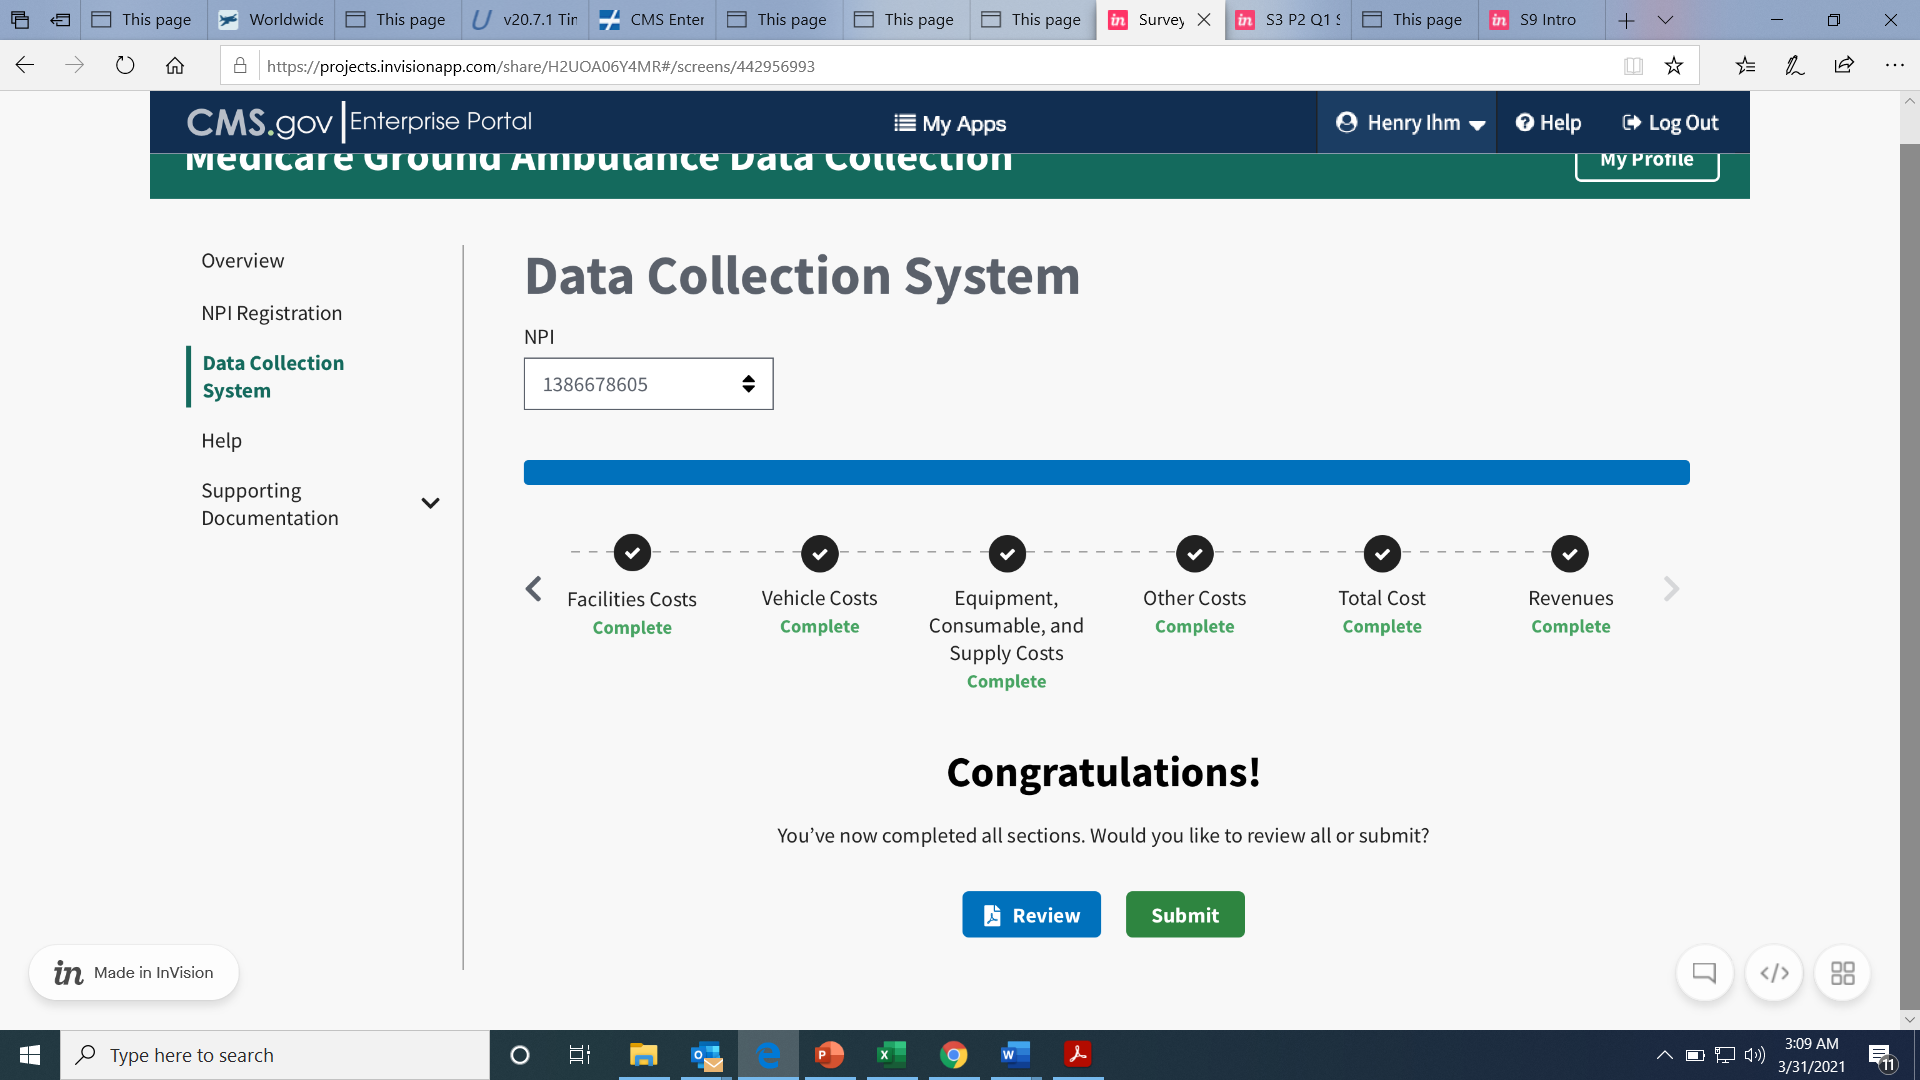Click the Total Cost checkmark step
Viewport: 1920px width, 1080px height.
pyautogui.click(x=1382, y=553)
